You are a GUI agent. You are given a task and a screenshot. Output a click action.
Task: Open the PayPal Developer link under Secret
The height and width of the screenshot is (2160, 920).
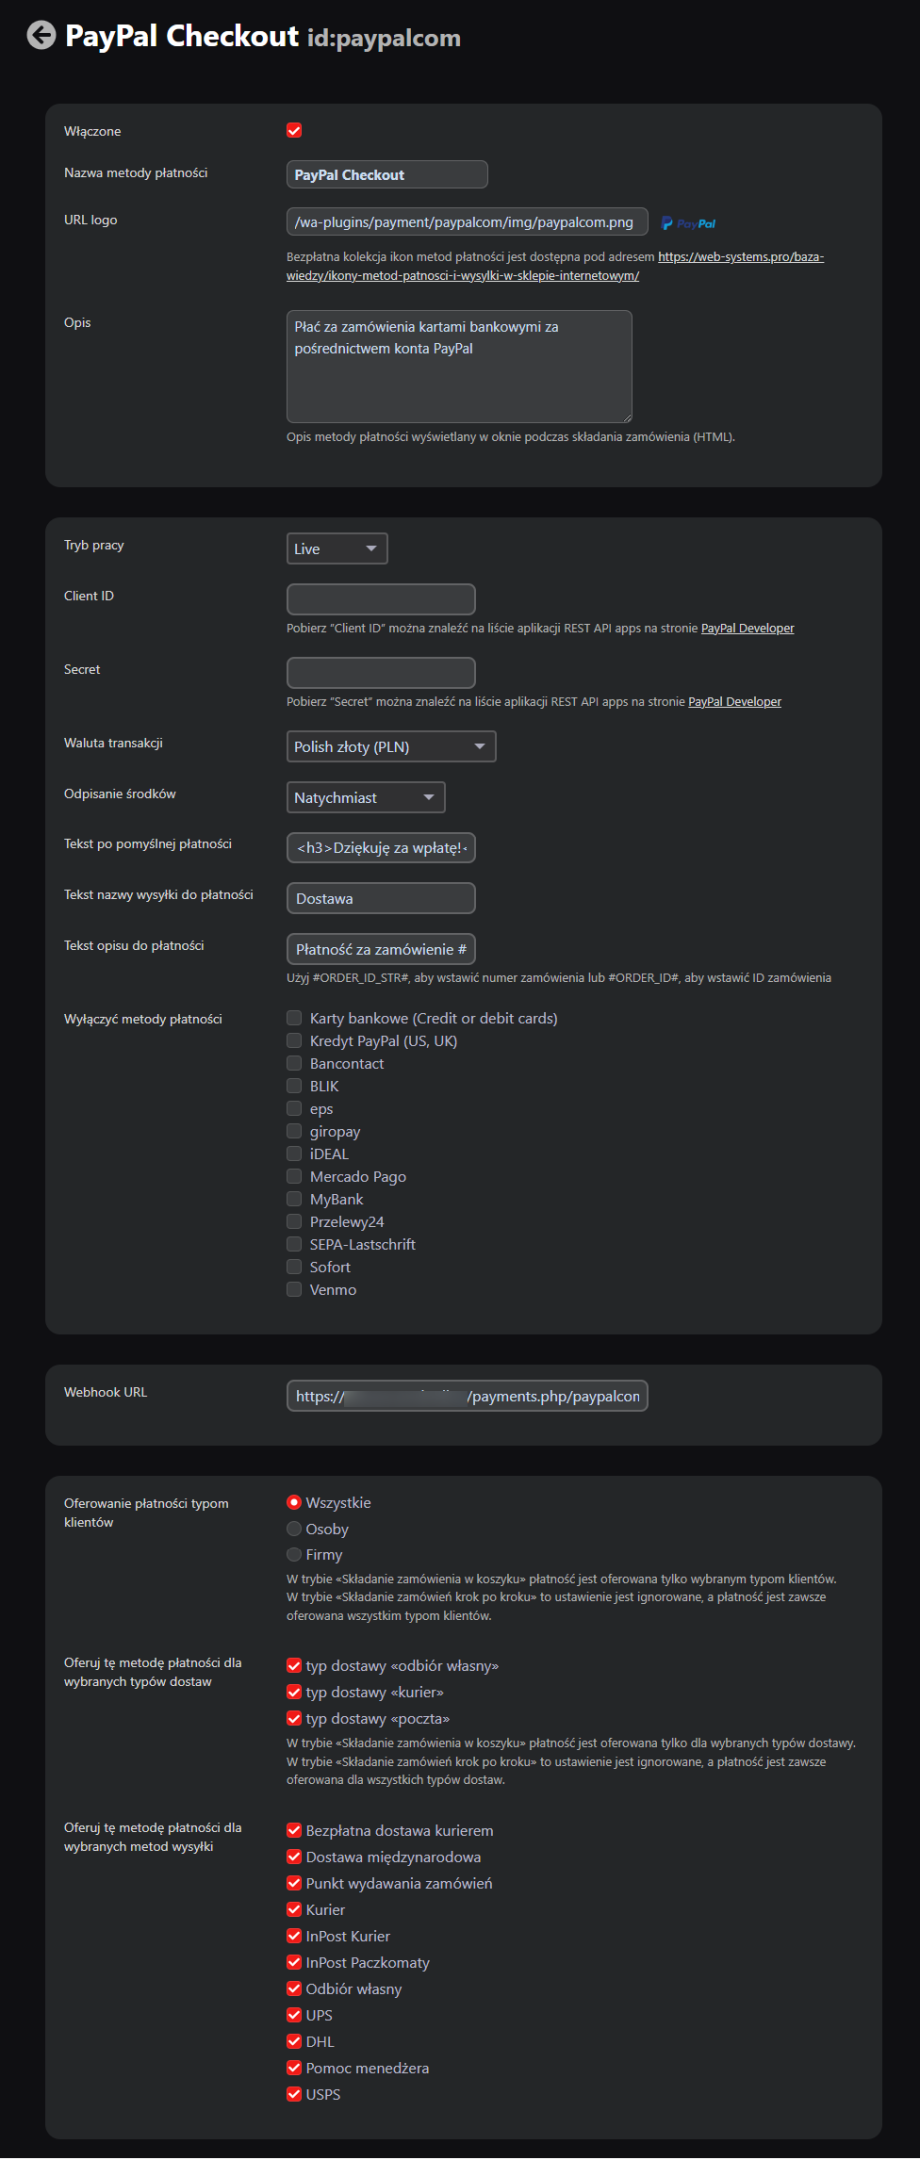click(x=734, y=702)
